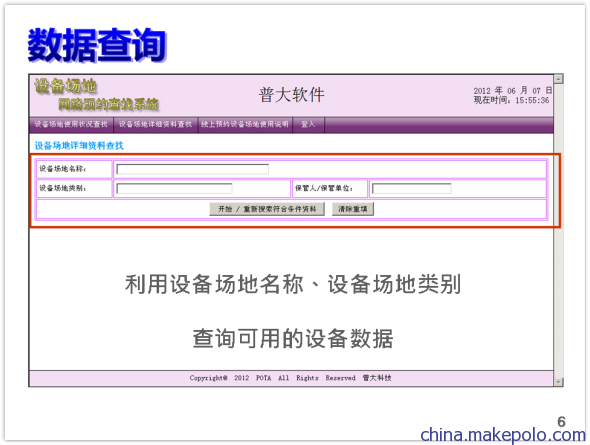Click the 设备场地 网路预约查找系统 logo
590x445 pixels.
coord(96,94)
